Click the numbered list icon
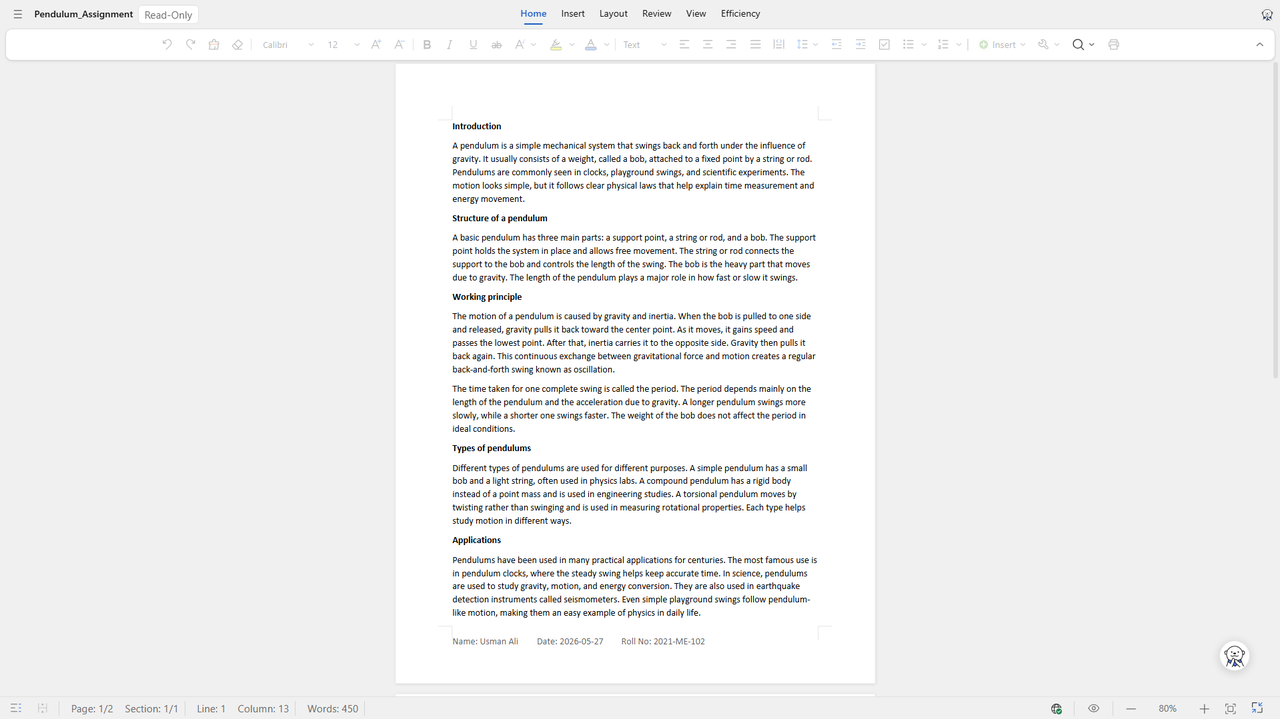The width and height of the screenshot is (1280, 719). click(943, 45)
